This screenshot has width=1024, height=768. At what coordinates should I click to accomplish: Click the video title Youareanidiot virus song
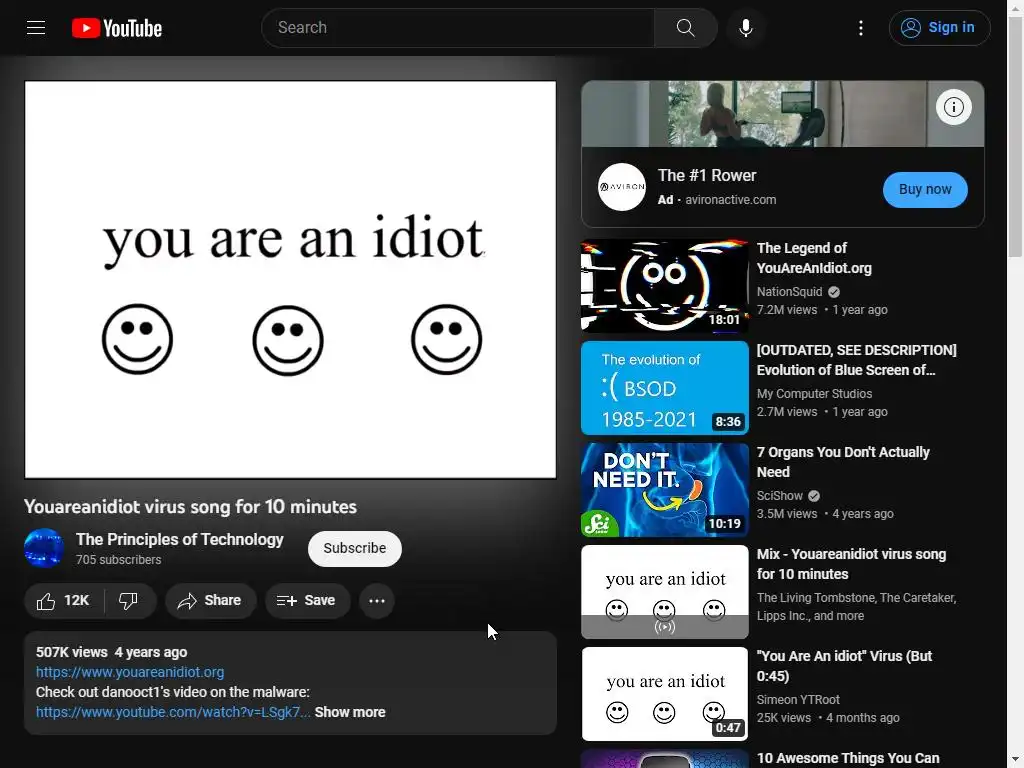coord(190,507)
